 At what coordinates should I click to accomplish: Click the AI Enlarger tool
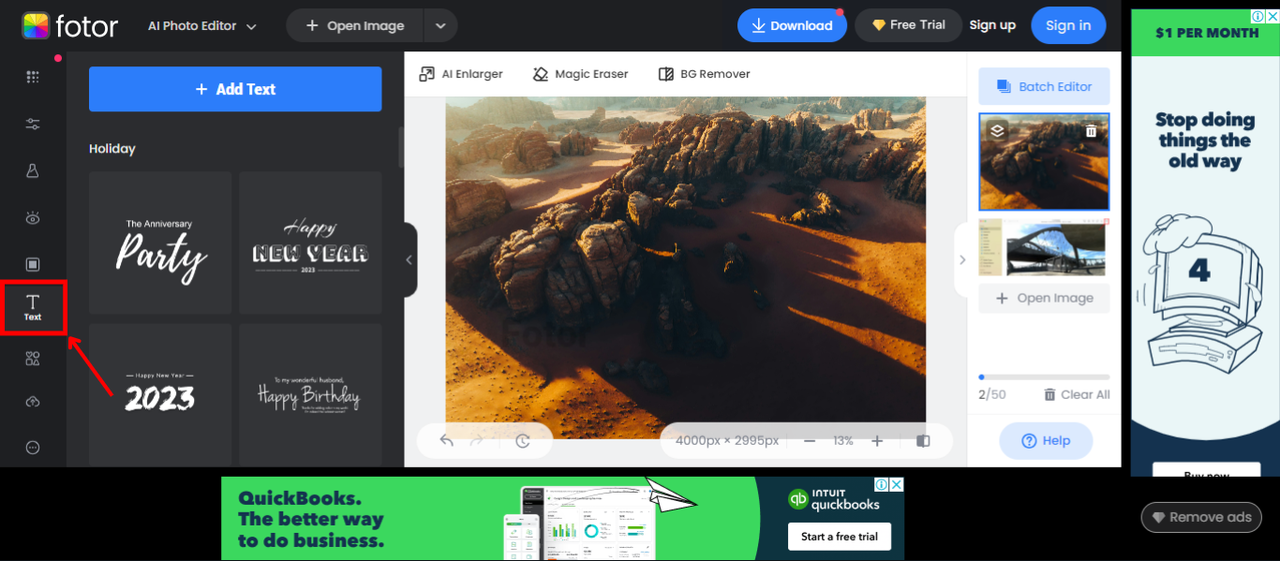[x=461, y=74]
